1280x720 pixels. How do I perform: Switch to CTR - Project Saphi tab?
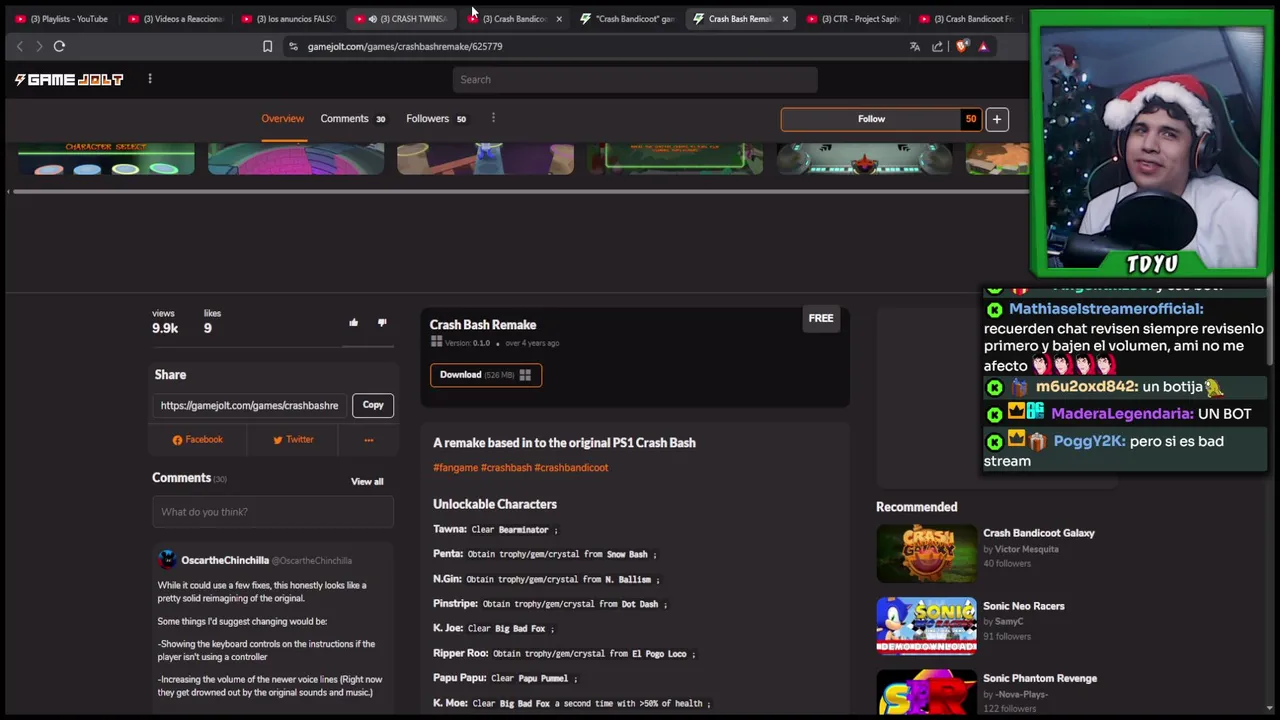(x=853, y=19)
